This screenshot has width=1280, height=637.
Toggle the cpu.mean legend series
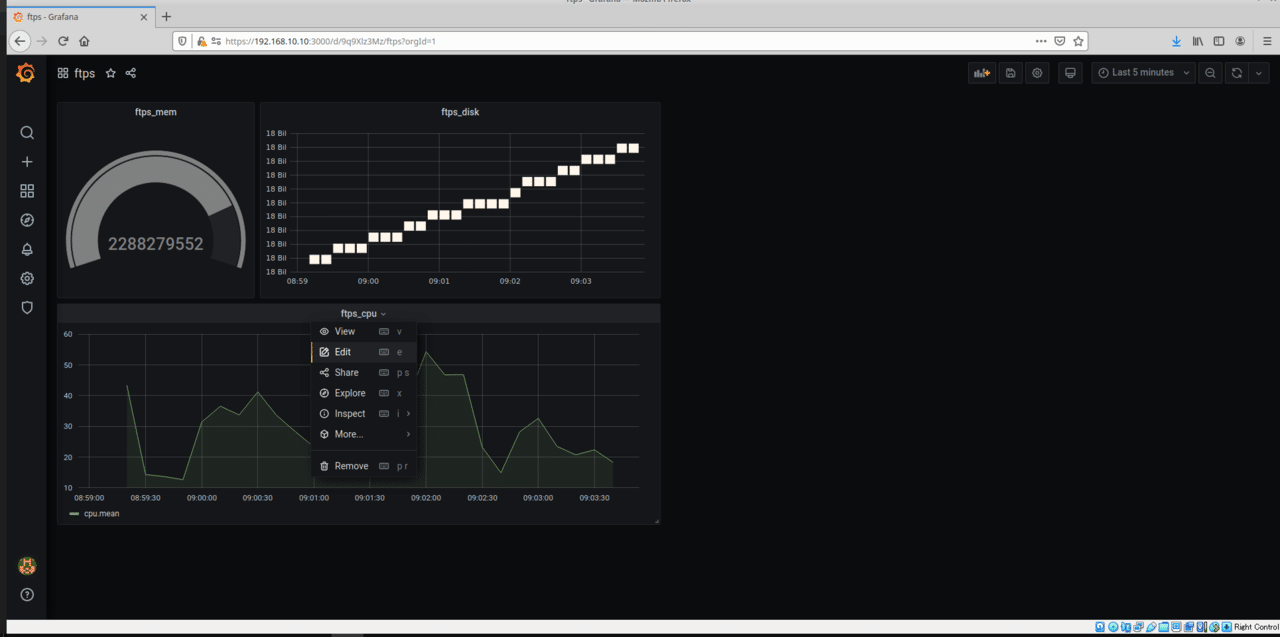tap(101, 514)
